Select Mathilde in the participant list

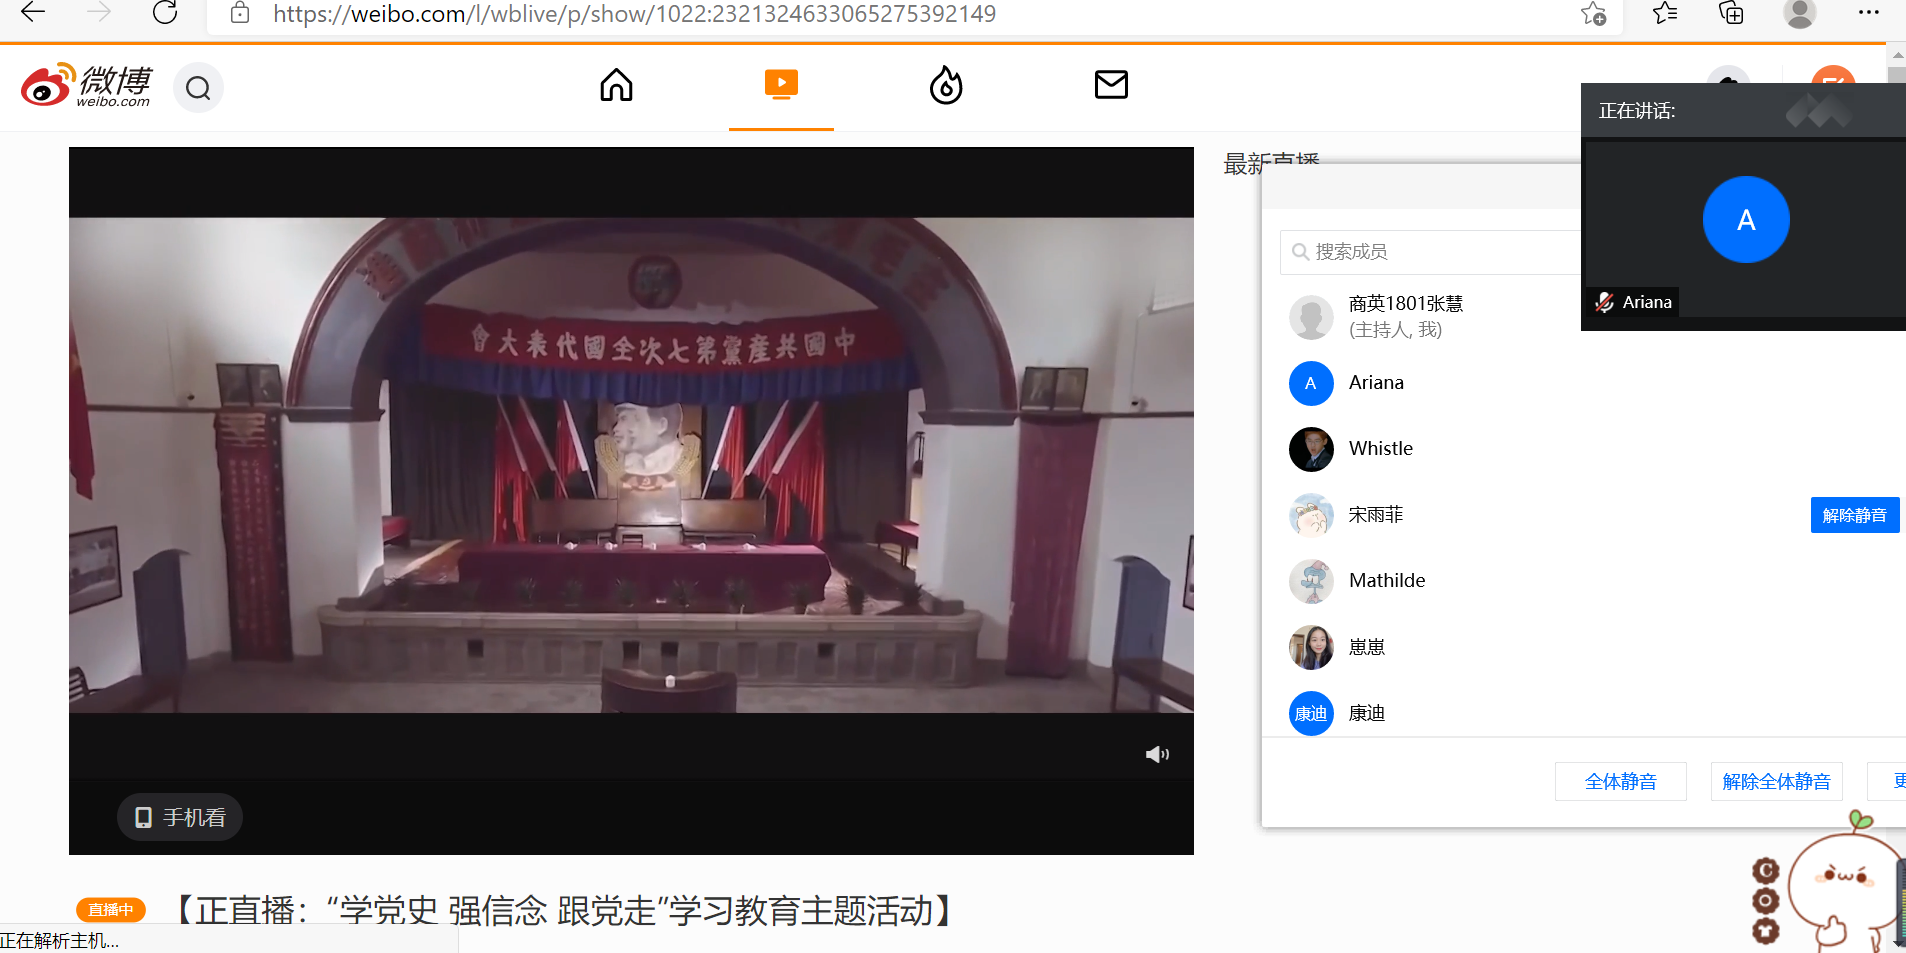(x=1386, y=581)
